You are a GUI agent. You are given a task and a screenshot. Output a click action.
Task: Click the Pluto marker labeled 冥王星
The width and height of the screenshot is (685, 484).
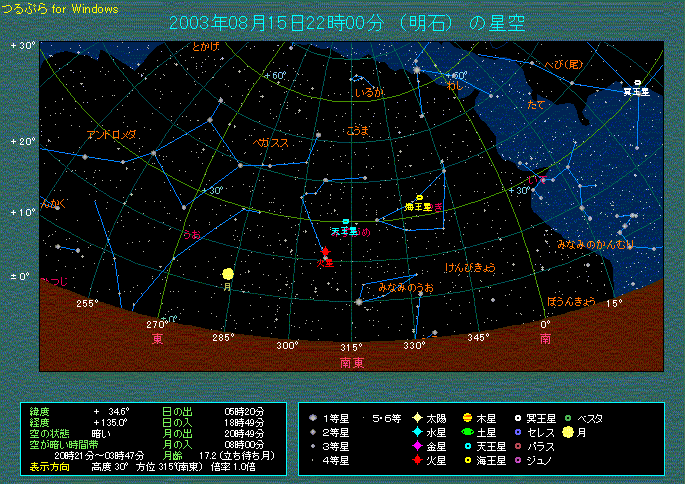(637, 83)
